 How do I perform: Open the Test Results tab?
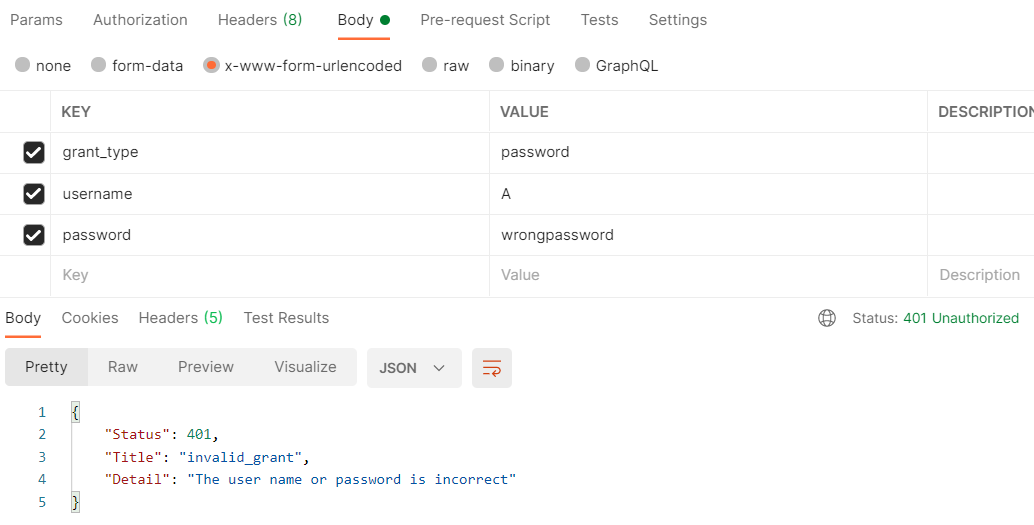click(286, 318)
